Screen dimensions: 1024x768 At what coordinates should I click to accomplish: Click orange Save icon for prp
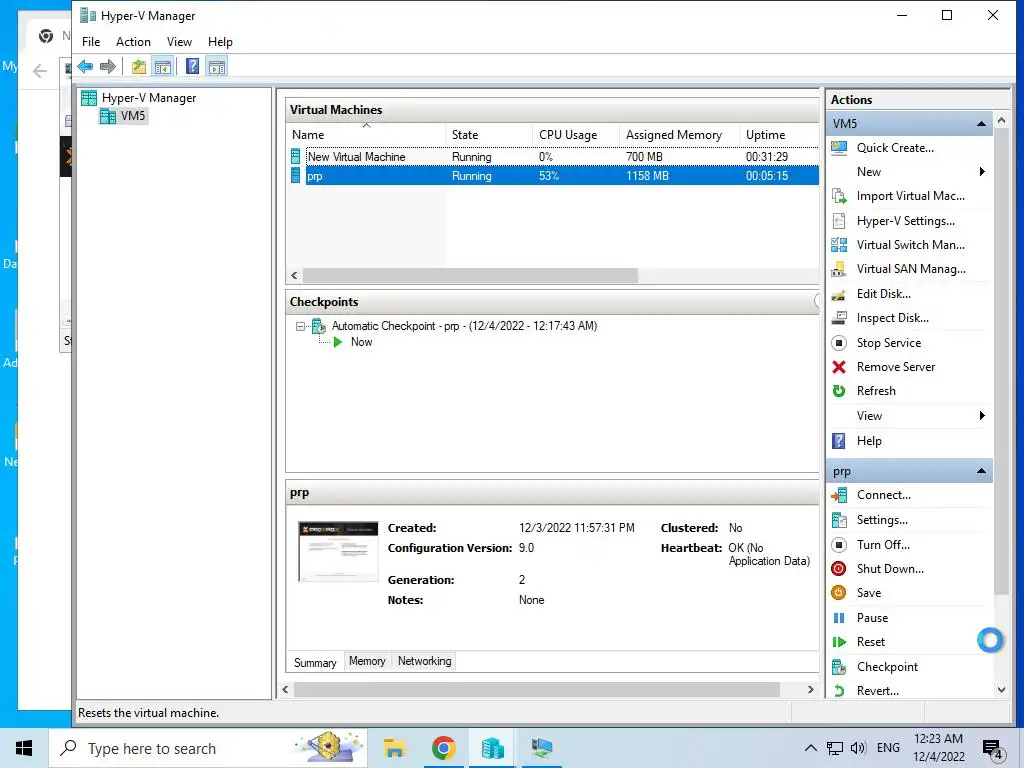839,593
